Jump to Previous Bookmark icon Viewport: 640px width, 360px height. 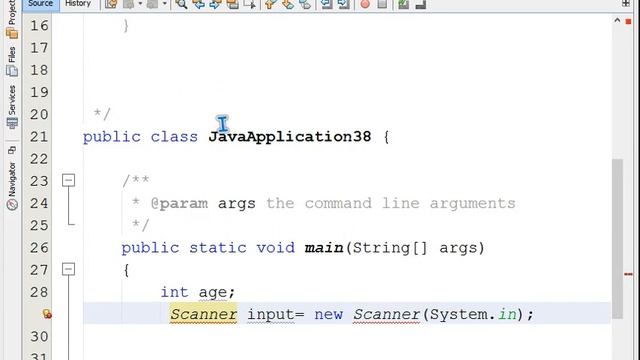pyautogui.click(x=270, y=4)
